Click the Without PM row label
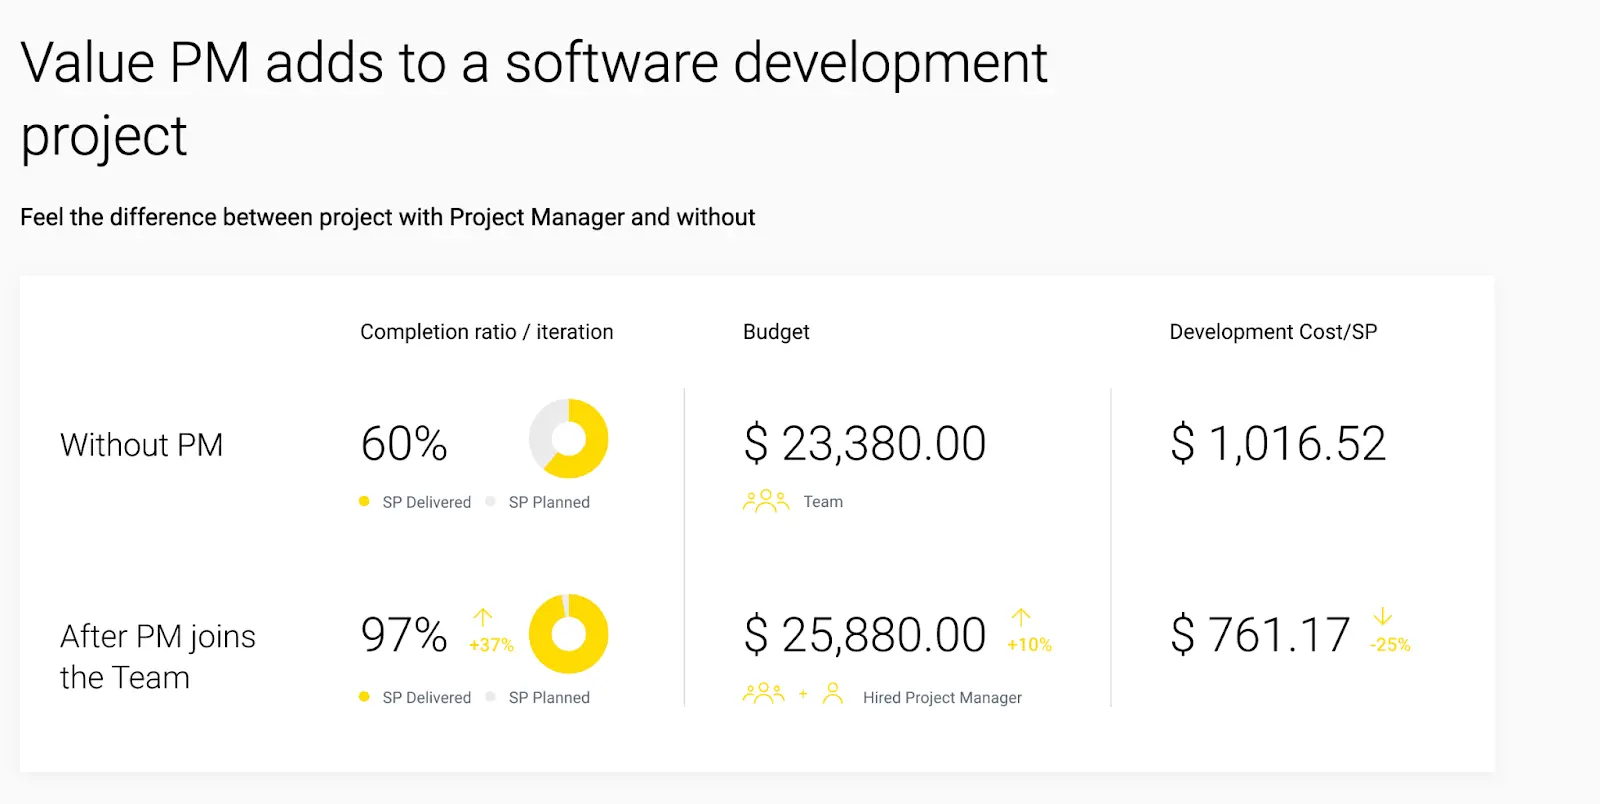 pos(141,445)
